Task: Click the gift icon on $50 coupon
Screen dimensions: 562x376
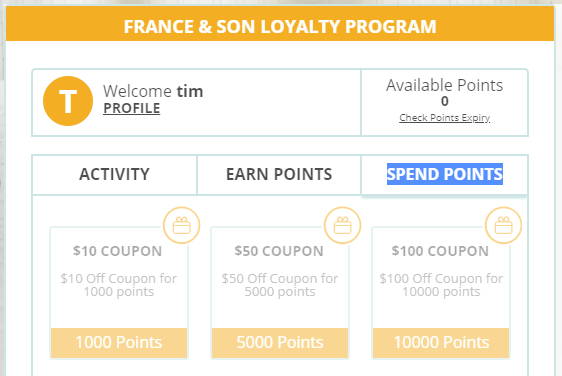Action: tap(343, 225)
